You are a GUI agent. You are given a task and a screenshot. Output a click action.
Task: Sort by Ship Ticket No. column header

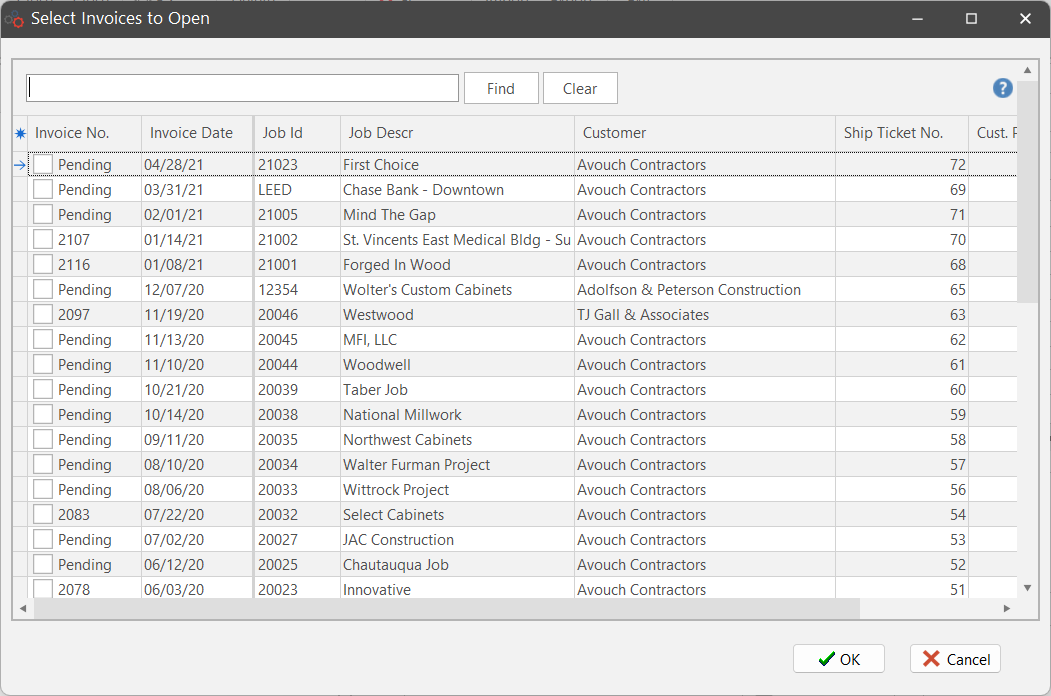pos(893,133)
